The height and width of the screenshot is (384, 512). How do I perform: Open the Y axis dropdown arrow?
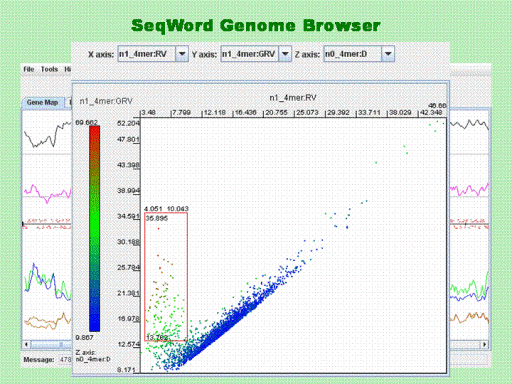click(x=285, y=54)
